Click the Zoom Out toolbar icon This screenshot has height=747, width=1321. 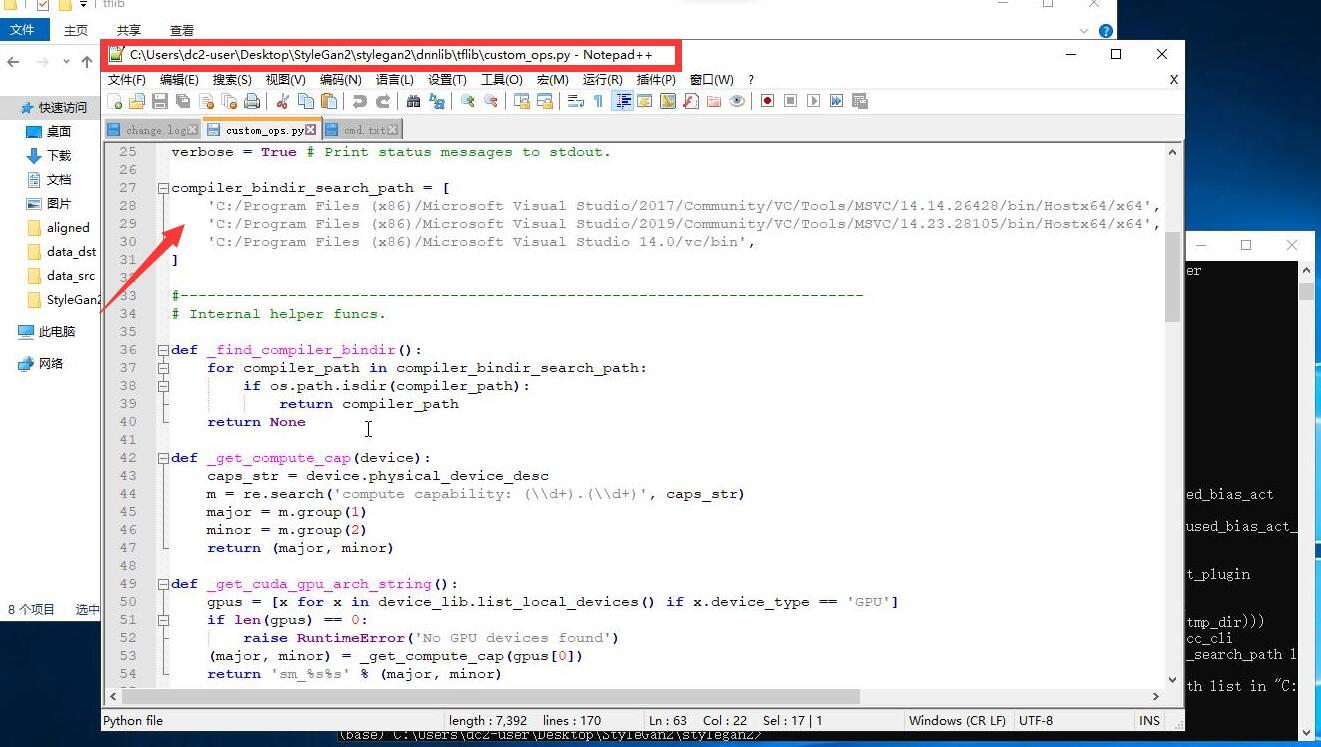point(491,101)
